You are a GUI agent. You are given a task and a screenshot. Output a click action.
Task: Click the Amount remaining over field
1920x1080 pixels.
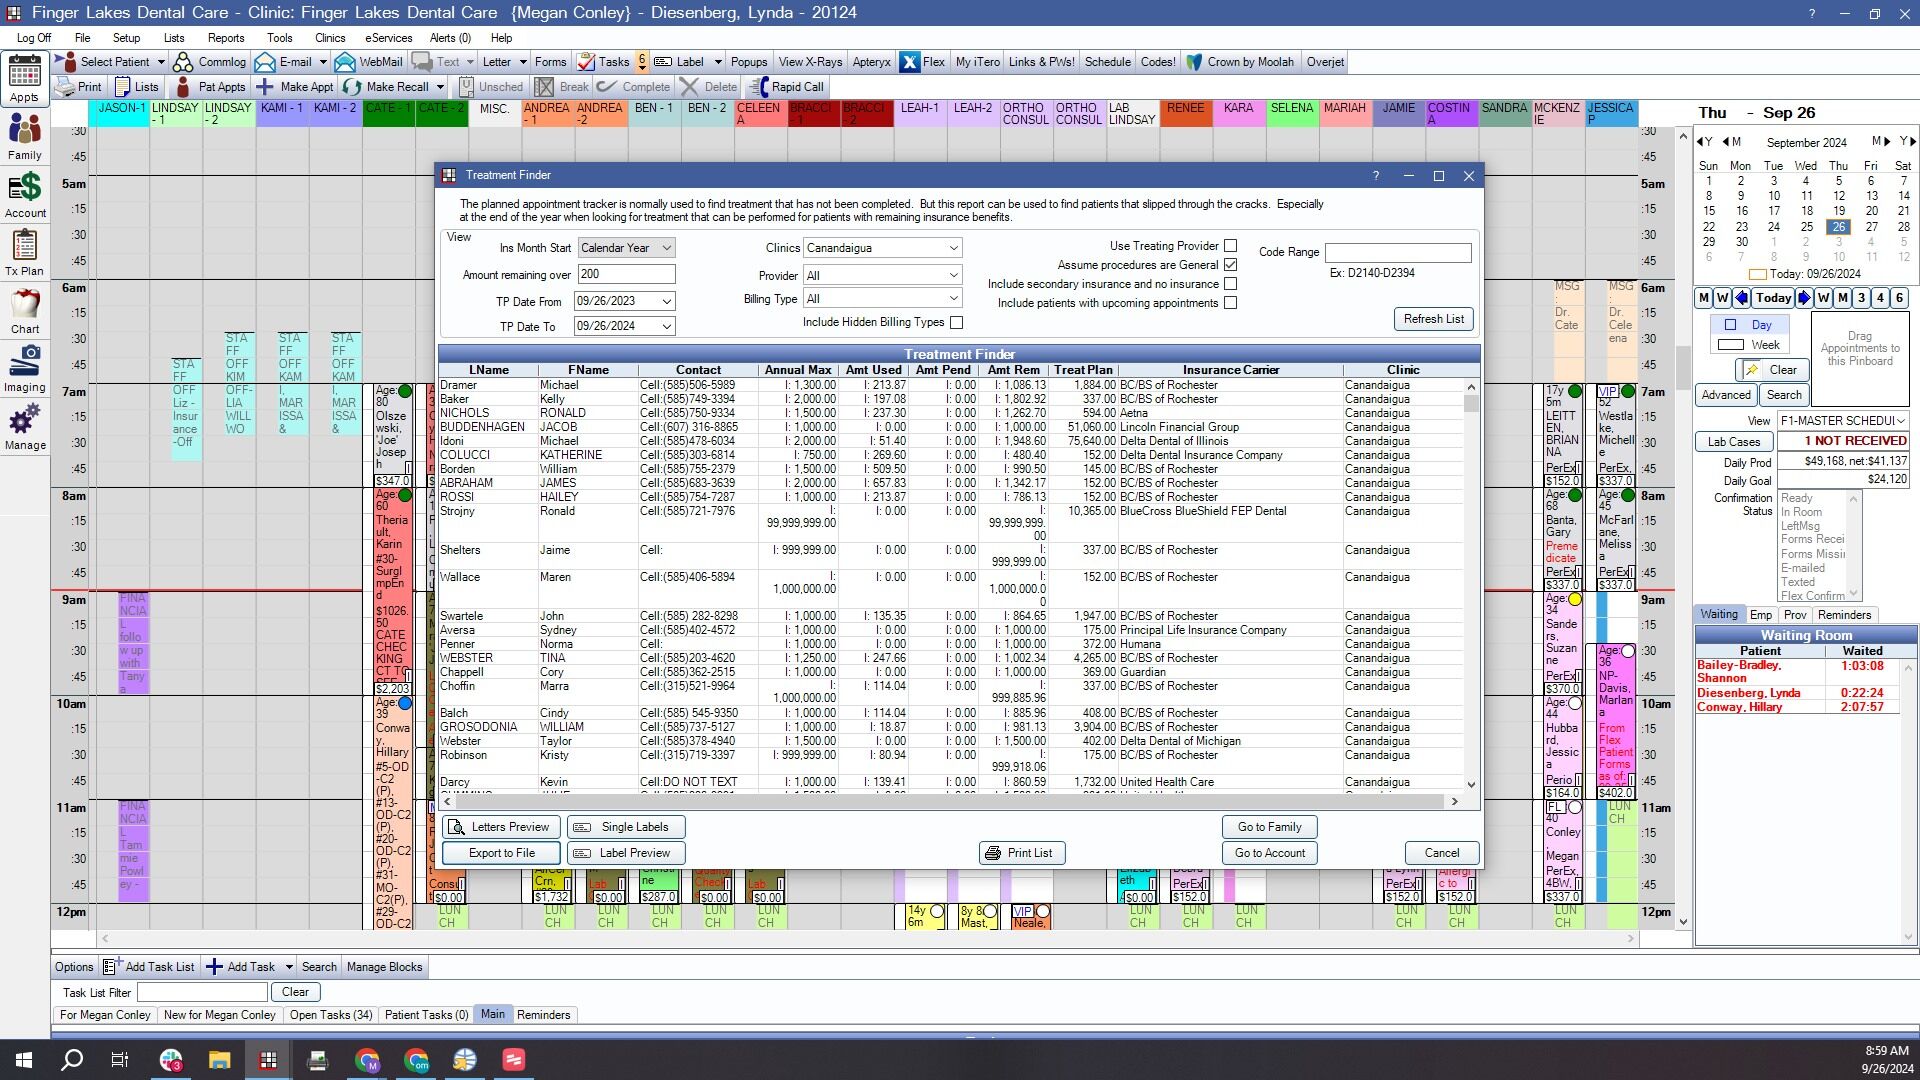point(626,274)
